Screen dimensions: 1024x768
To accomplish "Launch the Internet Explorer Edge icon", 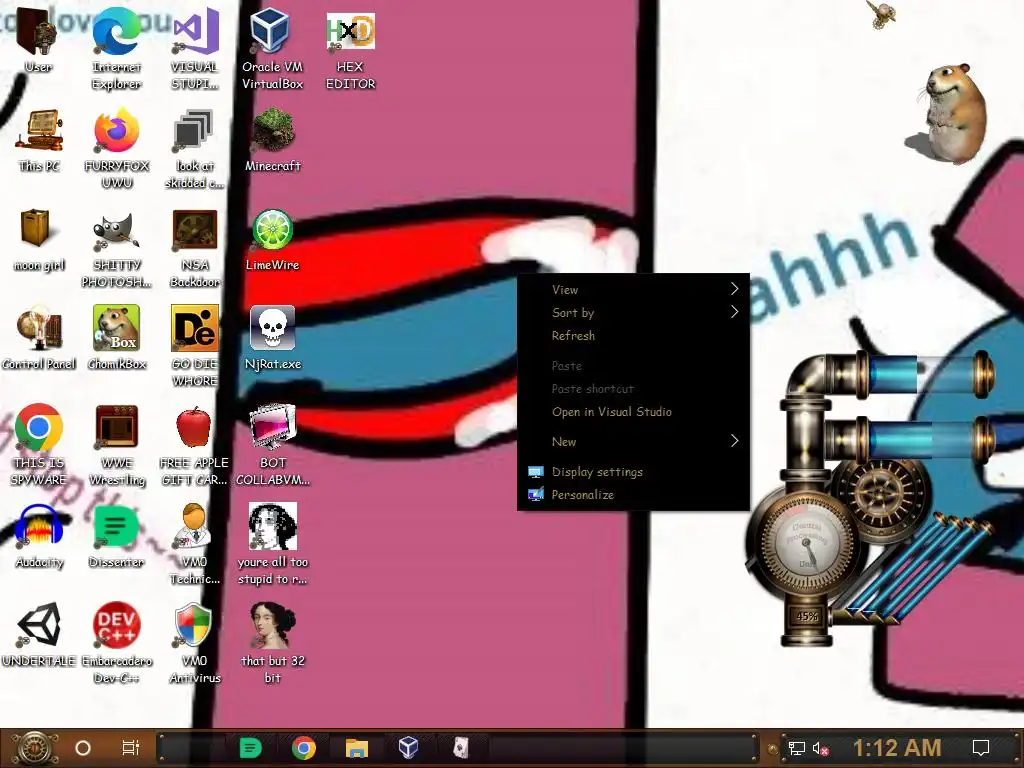I will pyautogui.click(x=116, y=49).
